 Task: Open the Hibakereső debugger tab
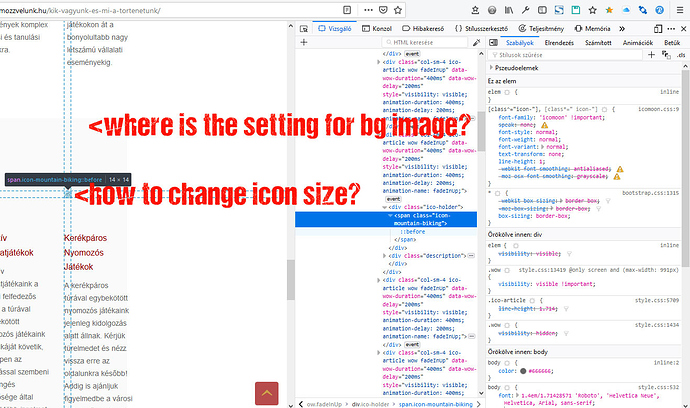(x=423, y=29)
